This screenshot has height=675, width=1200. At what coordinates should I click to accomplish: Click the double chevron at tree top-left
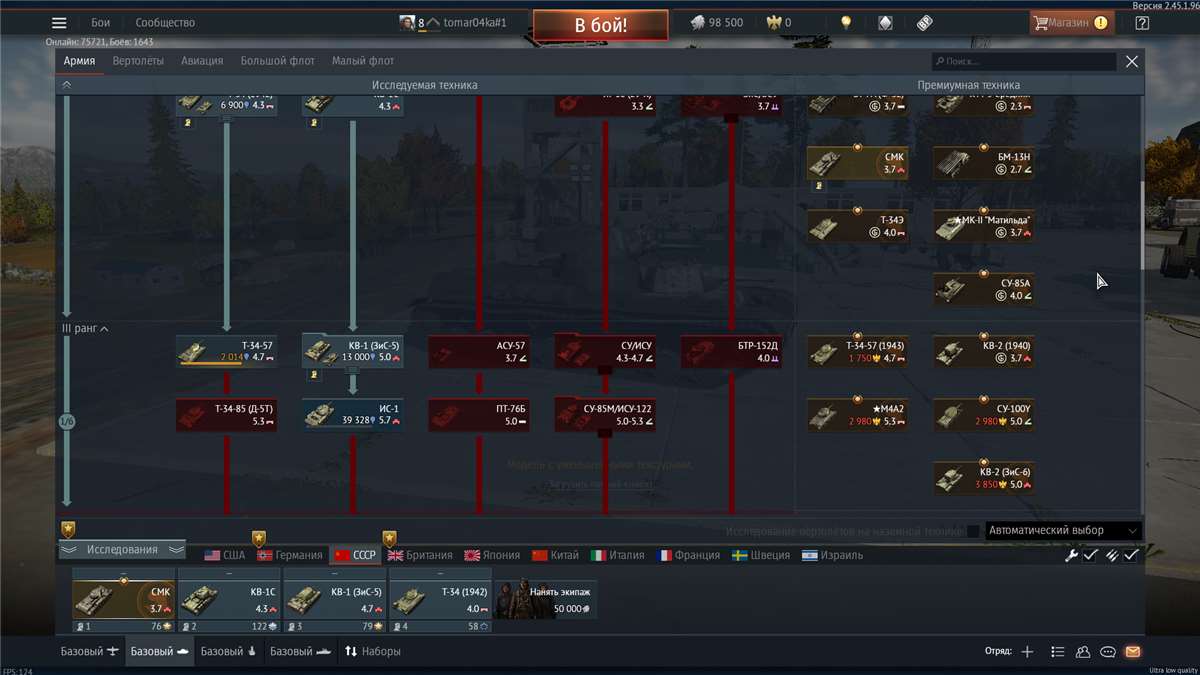tap(67, 85)
